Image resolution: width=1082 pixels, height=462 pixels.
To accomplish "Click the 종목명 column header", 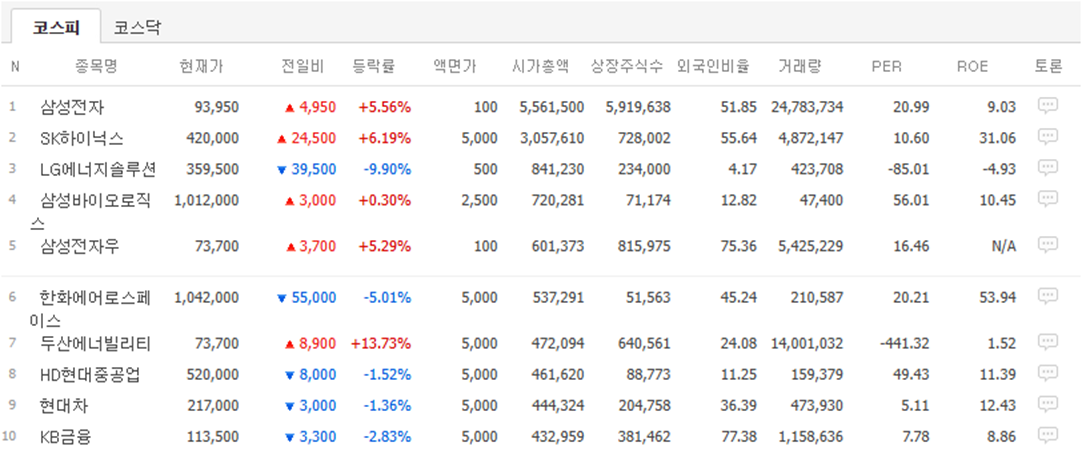I will (97, 66).
